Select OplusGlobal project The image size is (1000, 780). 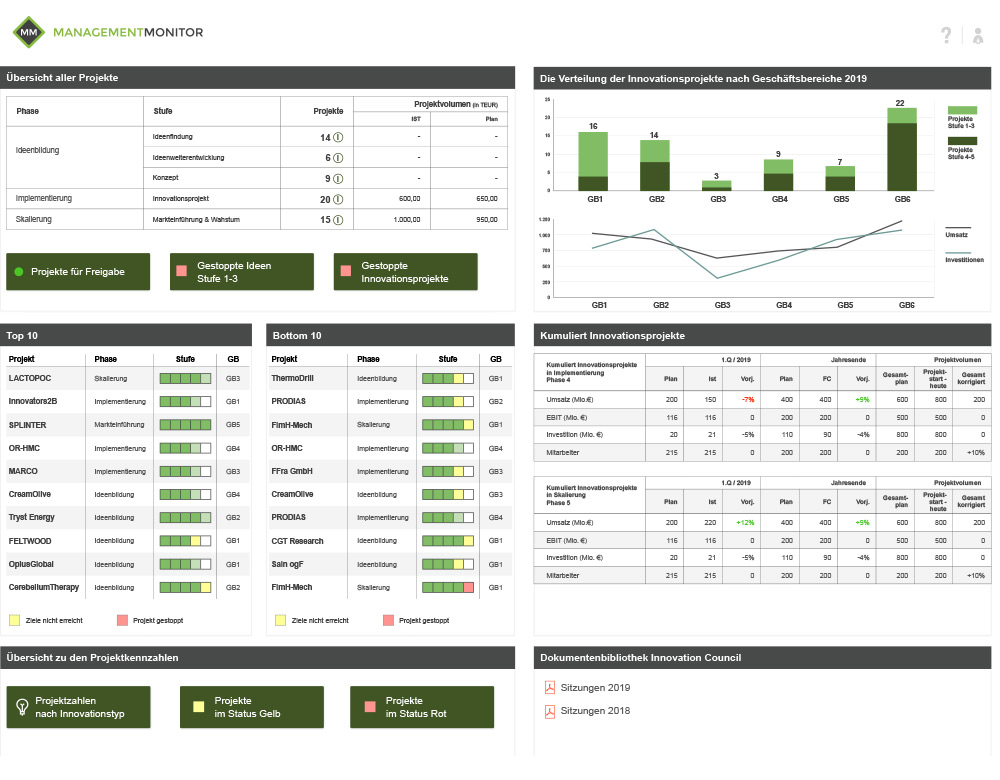coord(31,564)
